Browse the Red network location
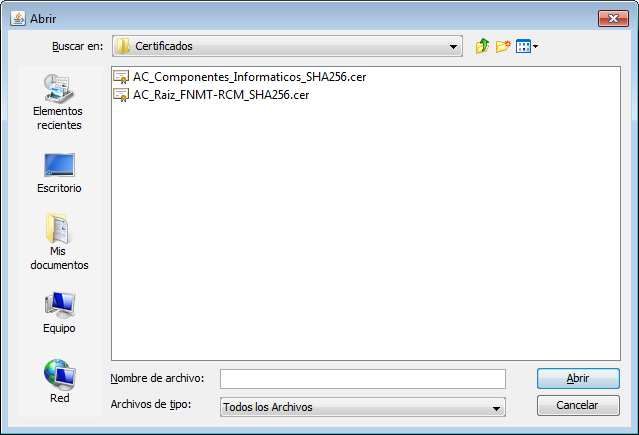639x435 pixels. click(x=59, y=381)
